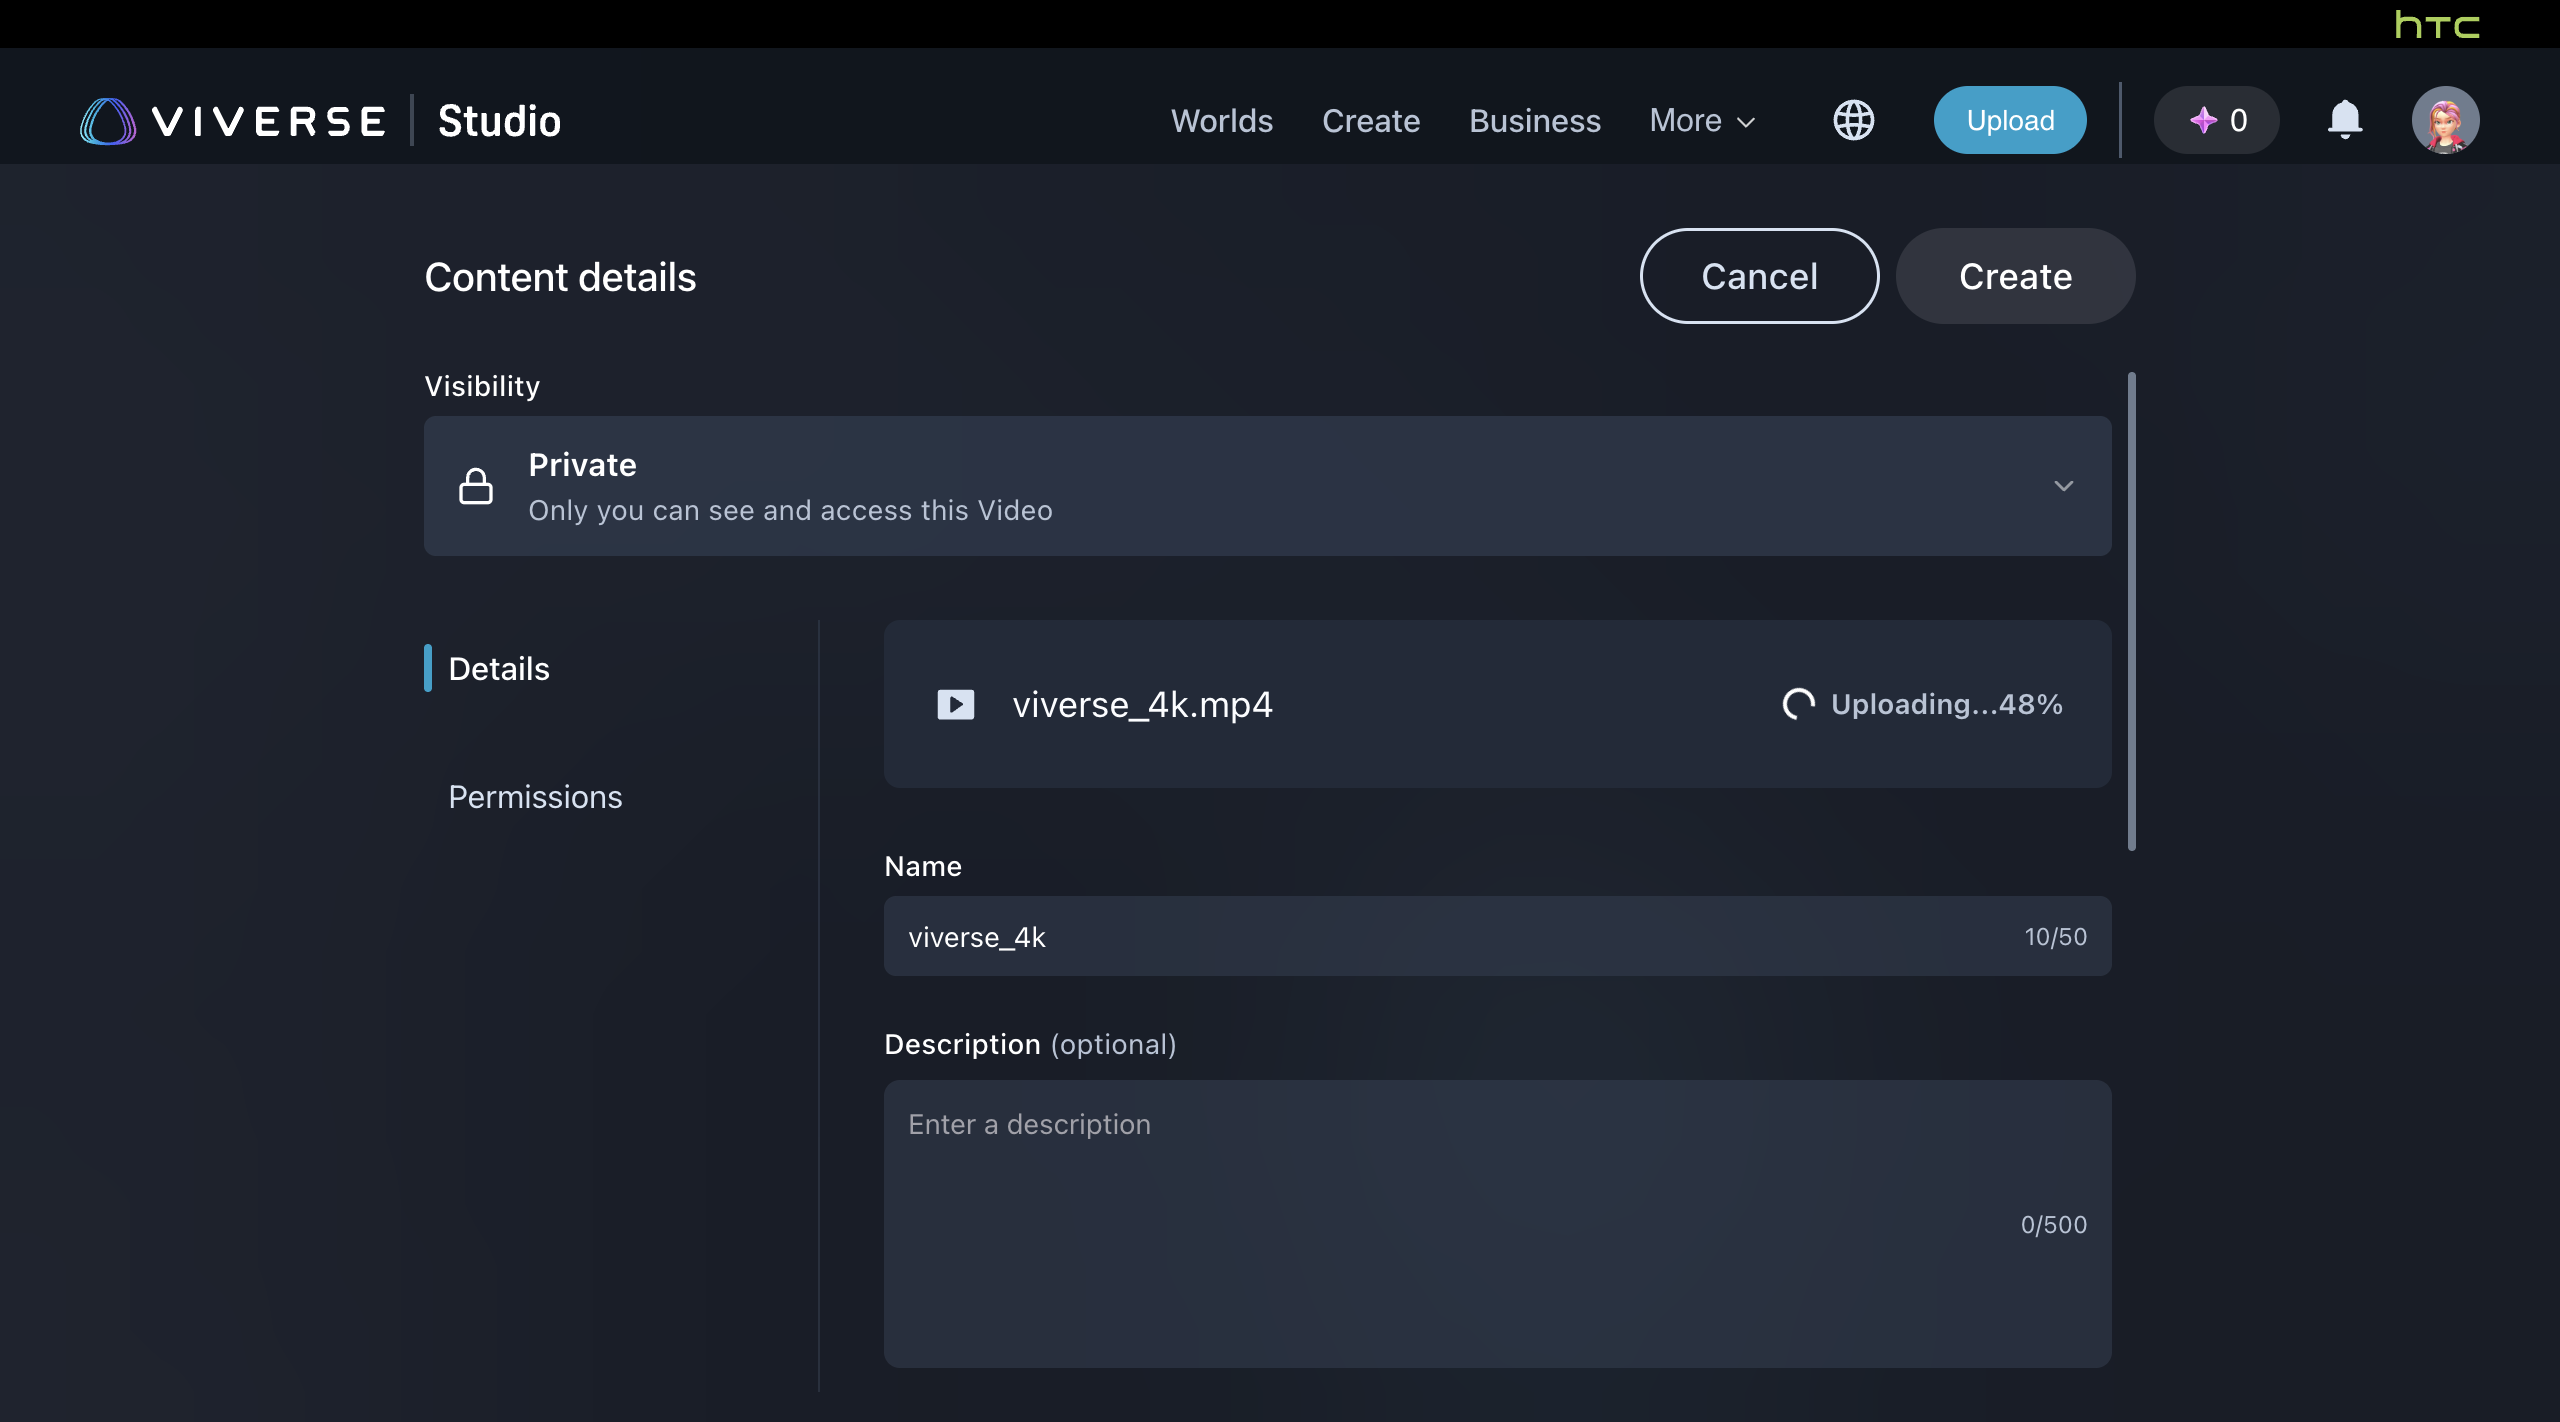2560x1422 pixels.
Task: Click the pink sparkle credits counter
Action: (x=2216, y=120)
